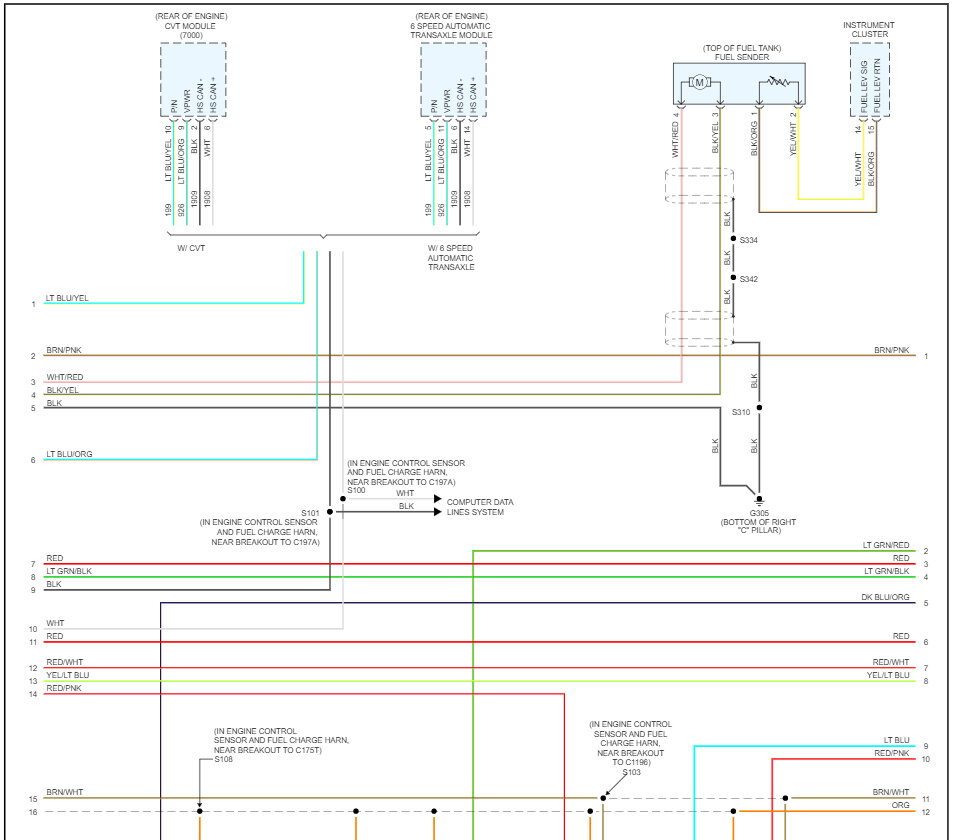Click the horizontal WHT/RED label at left pin 3
Screen dimensions: 956x840
[65, 377]
